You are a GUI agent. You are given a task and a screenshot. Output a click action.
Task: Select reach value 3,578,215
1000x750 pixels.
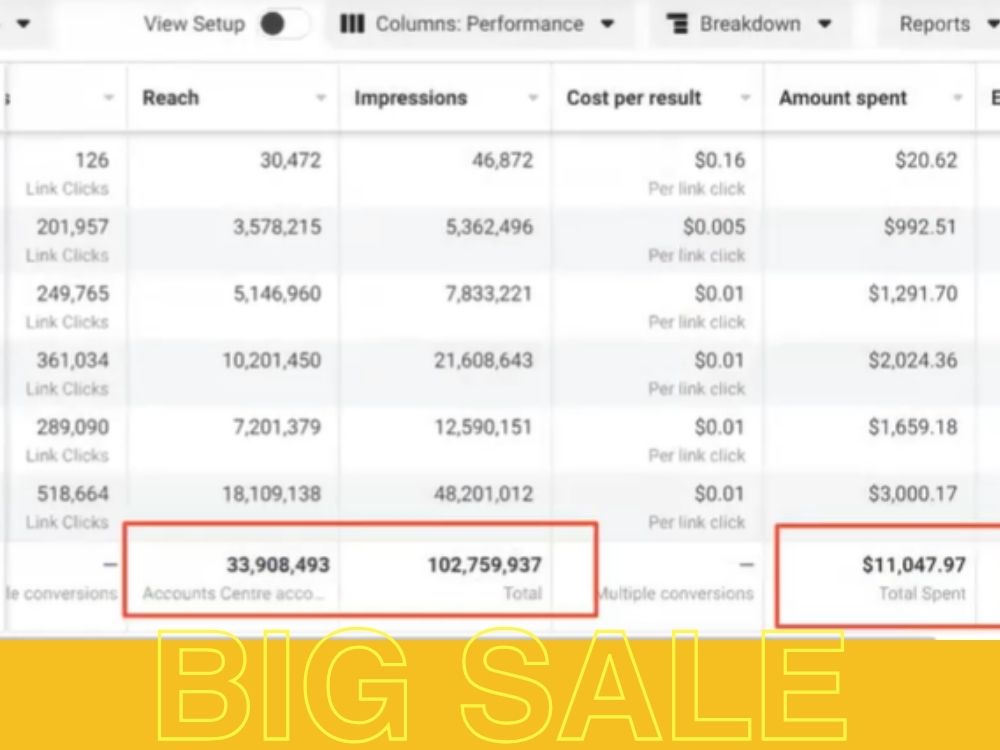pyautogui.click(x=277, y=227)
